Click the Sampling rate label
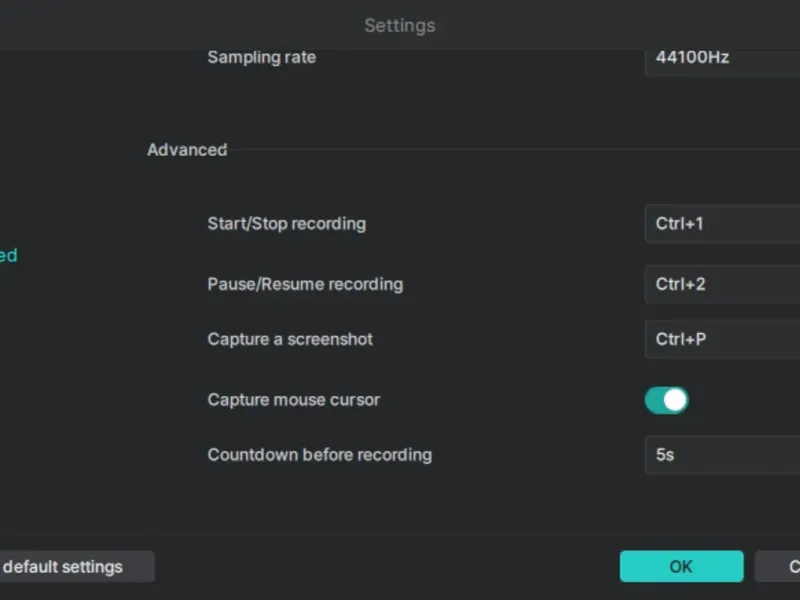Image resolution: width=800 pixels, height=600 pixels. 261,57
